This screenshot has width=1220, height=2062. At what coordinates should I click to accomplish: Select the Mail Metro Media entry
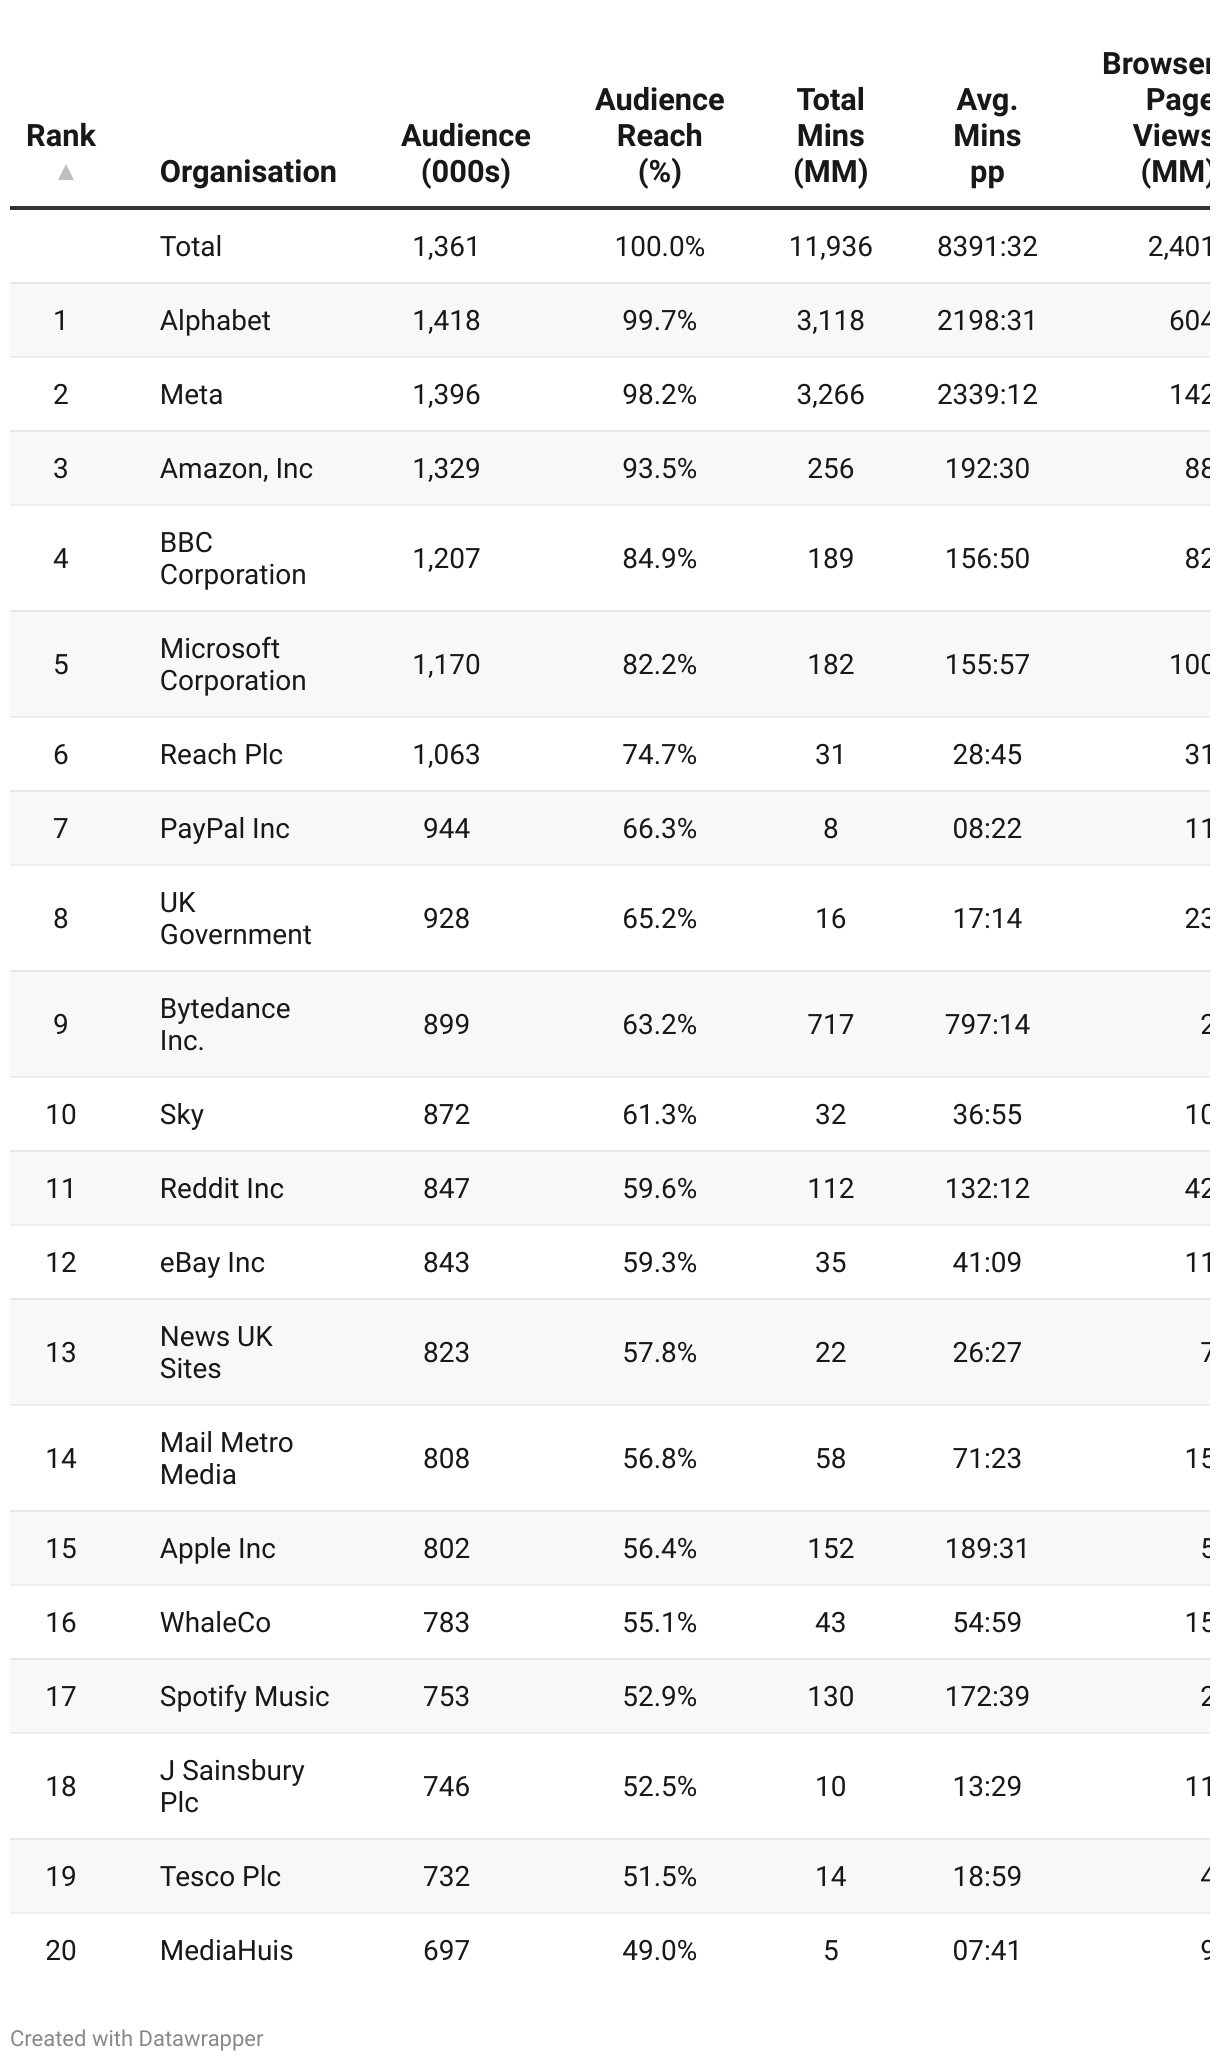coord(227,1458)
